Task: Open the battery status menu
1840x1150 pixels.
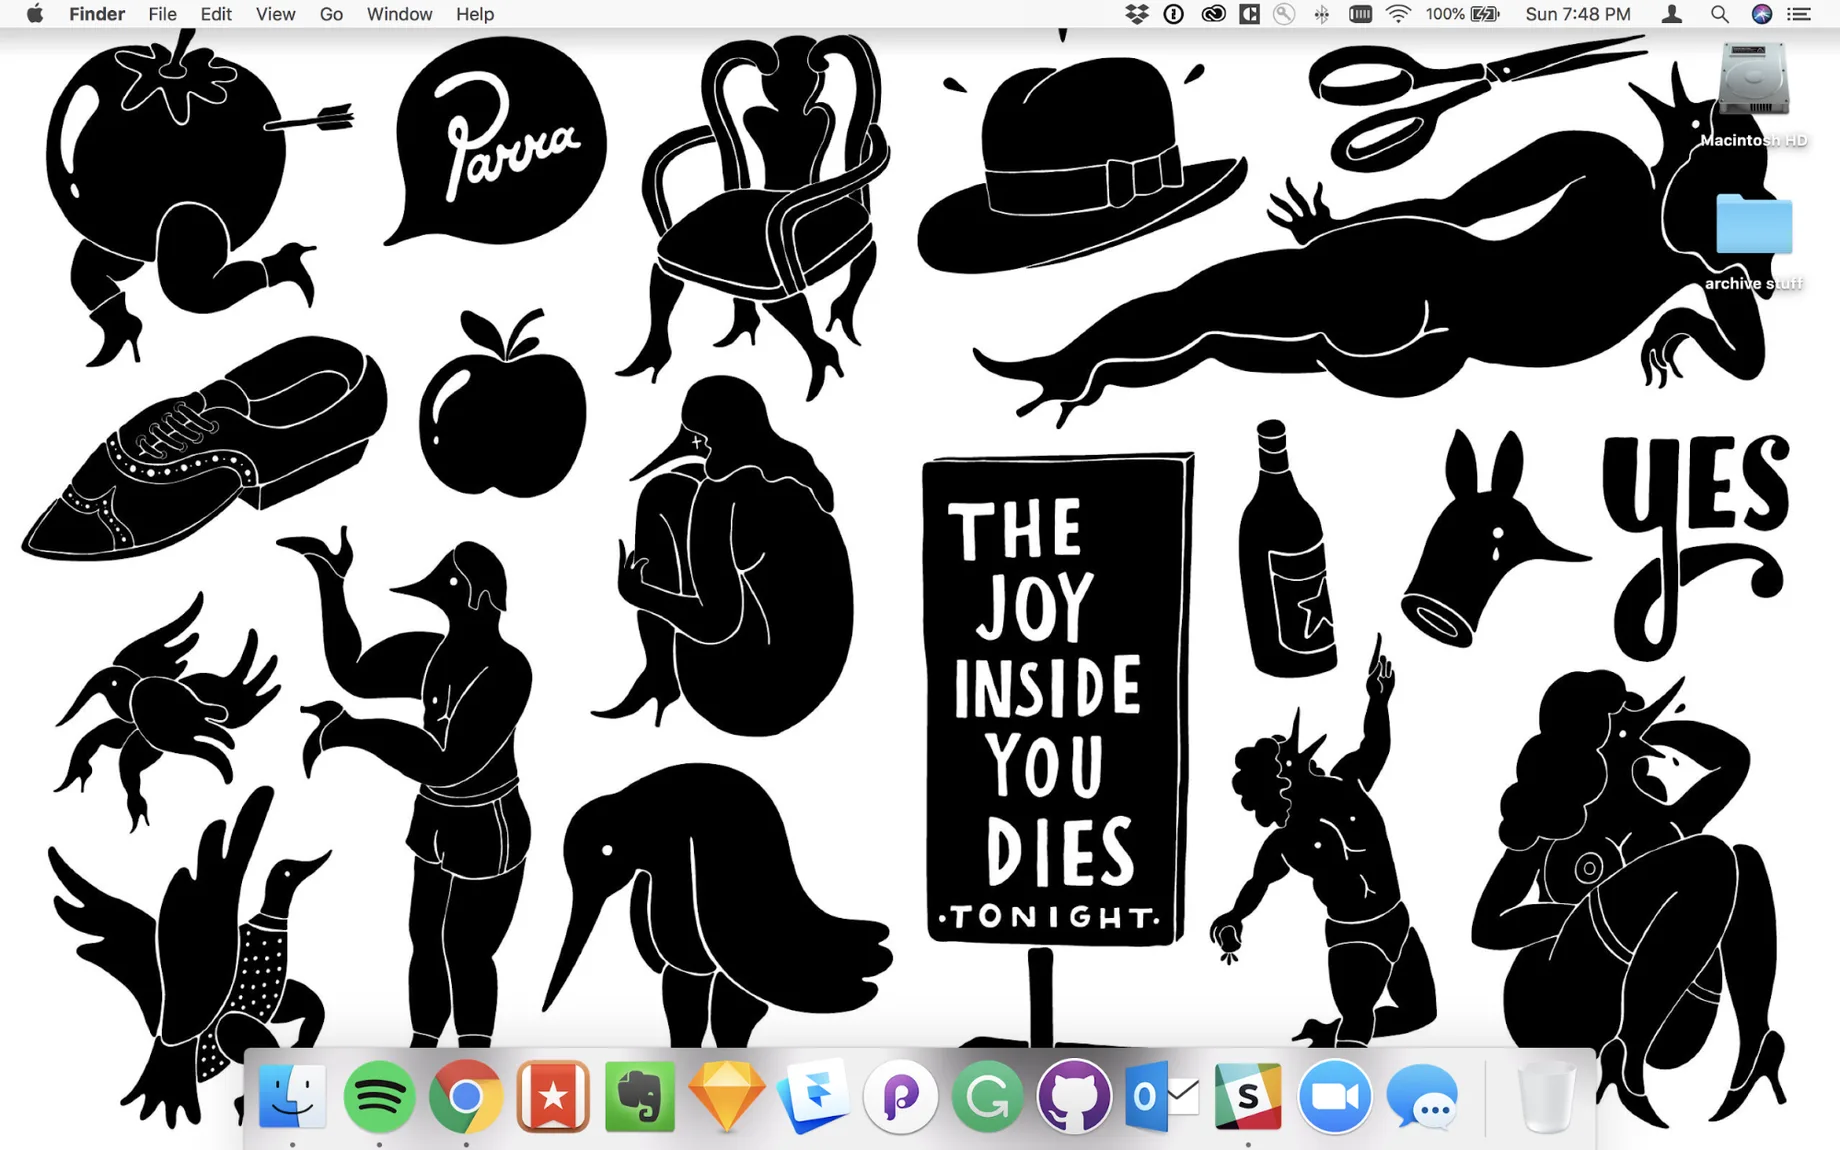Action: [1485, 14]
